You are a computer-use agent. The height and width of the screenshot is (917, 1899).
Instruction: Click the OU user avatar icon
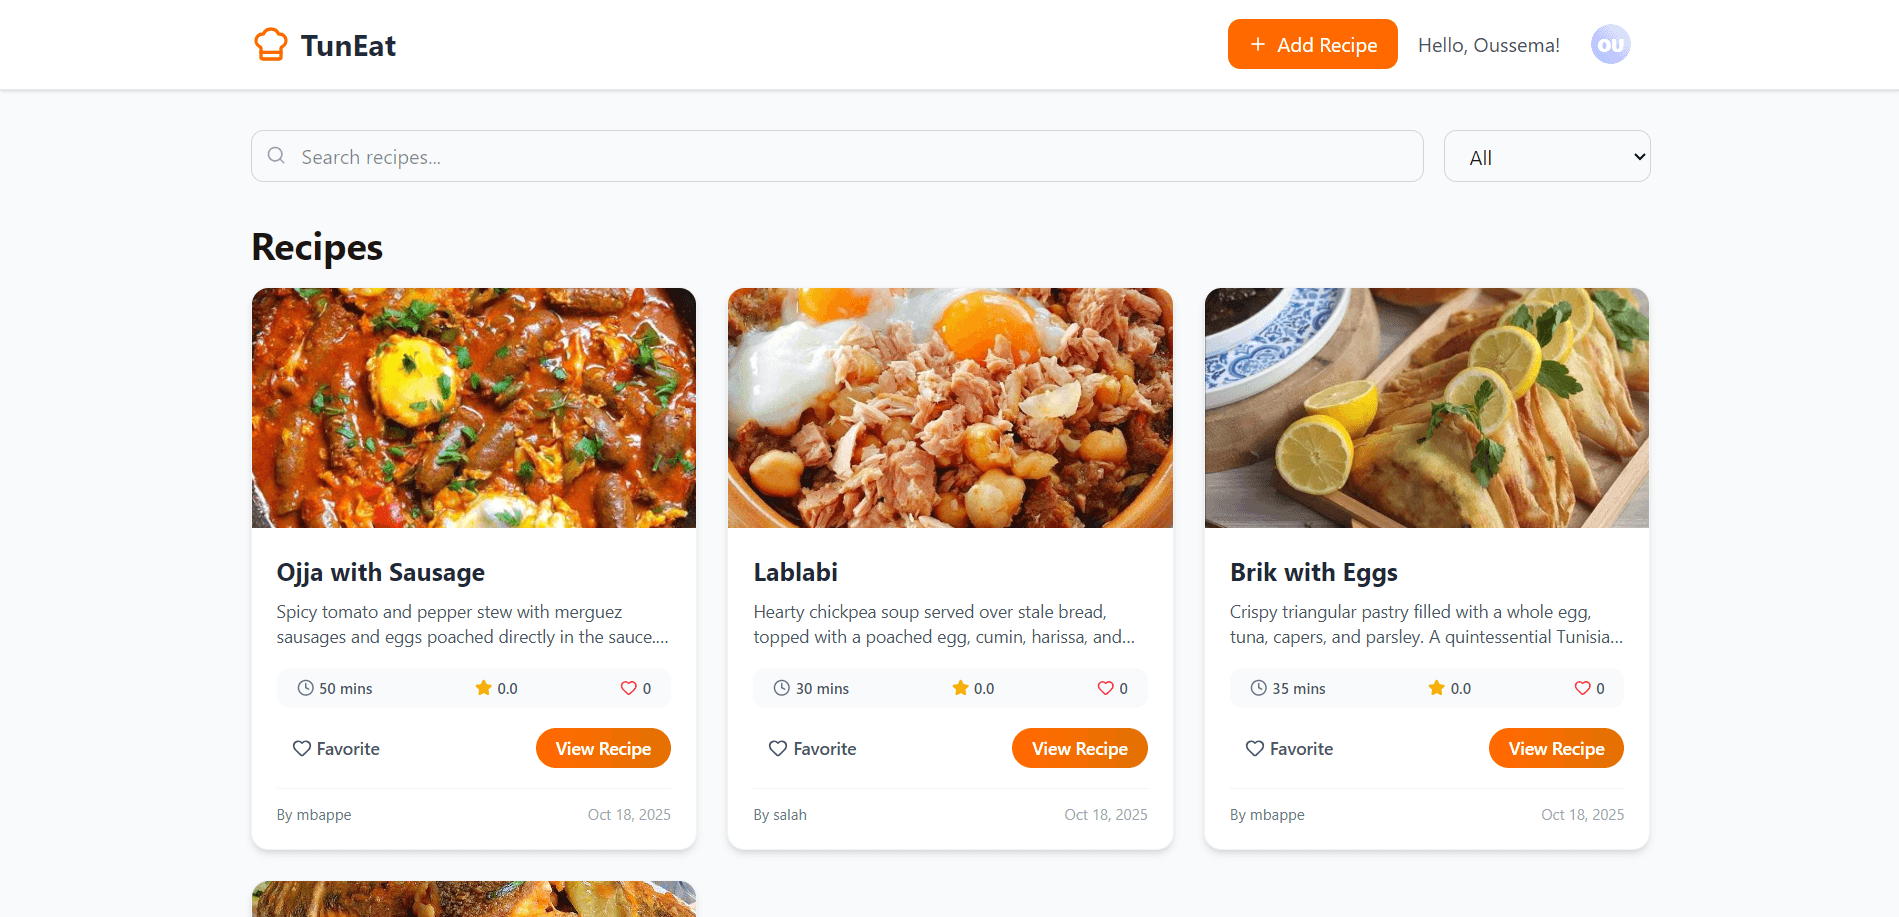[x=1610, y=45]
